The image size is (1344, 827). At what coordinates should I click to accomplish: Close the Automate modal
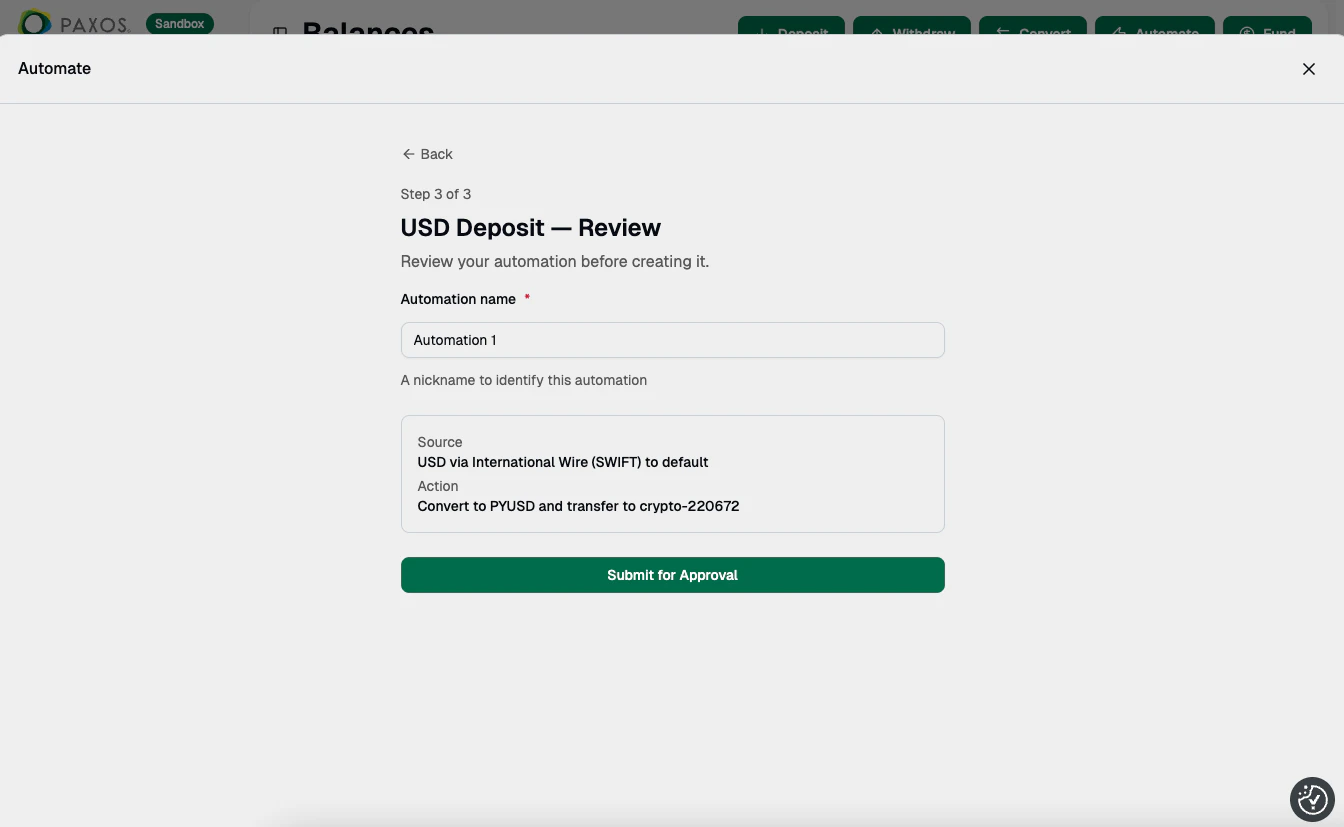[1309, 68]
